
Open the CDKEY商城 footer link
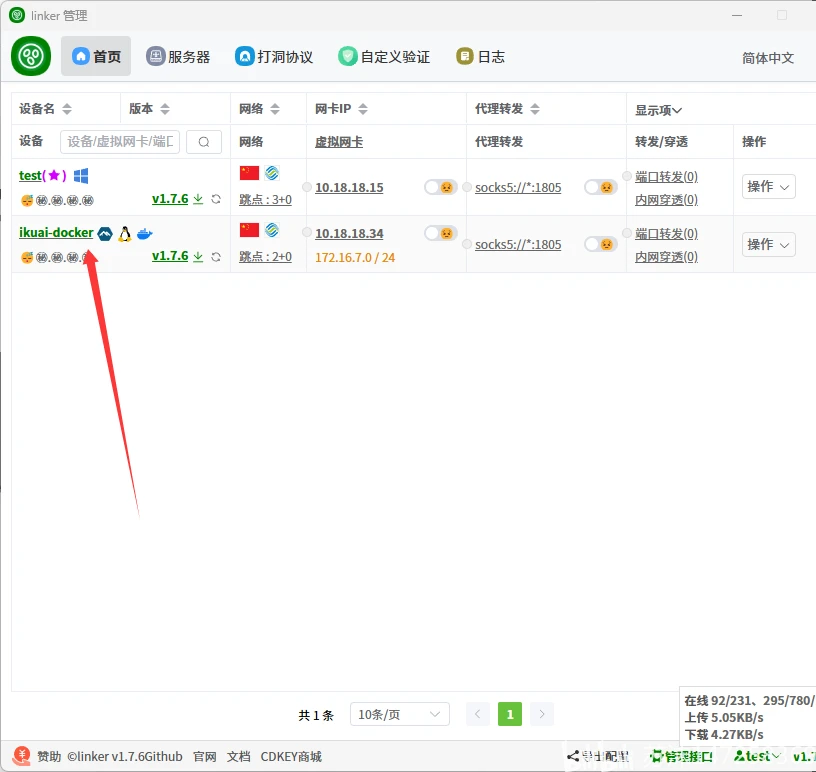coord(291,756)
